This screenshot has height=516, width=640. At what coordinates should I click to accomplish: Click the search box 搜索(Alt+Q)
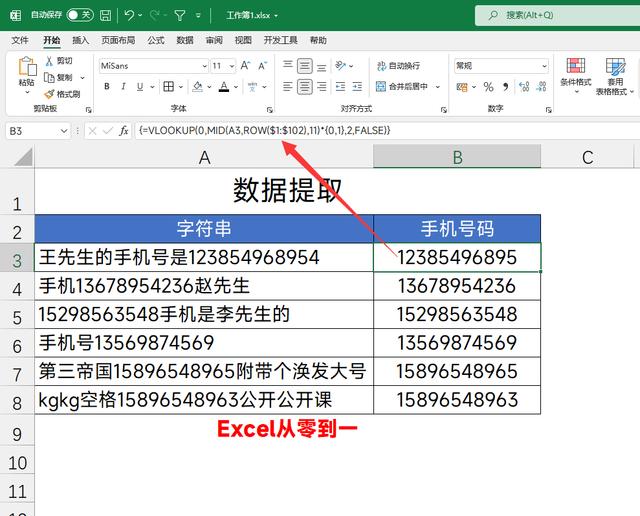coord(558,16)
